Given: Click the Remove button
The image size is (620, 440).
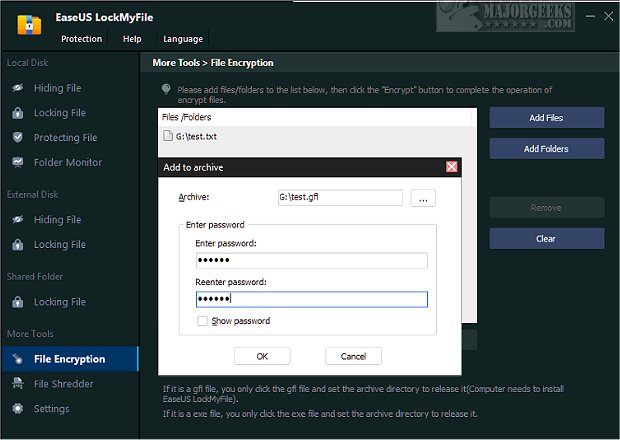Looking at the screenshot, I should click(547, 208).
